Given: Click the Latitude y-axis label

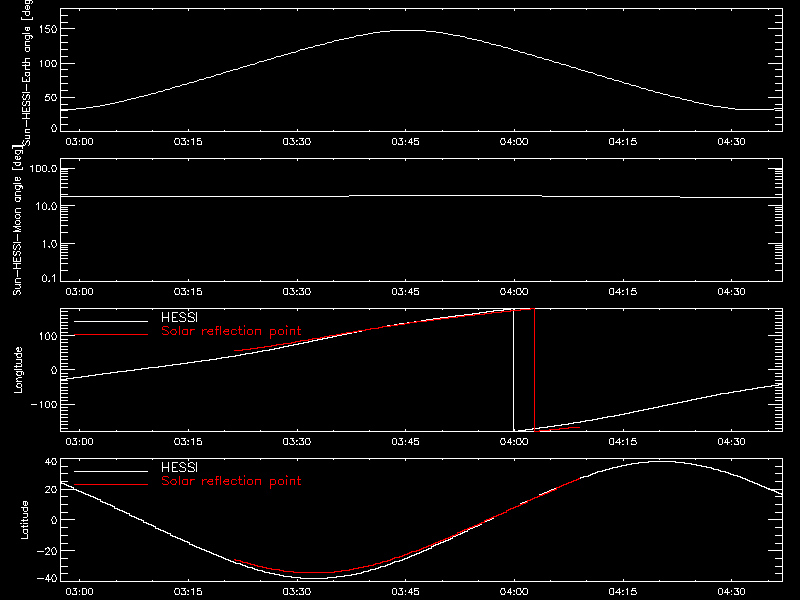Looking at the screenshot, I should point(24,520).
